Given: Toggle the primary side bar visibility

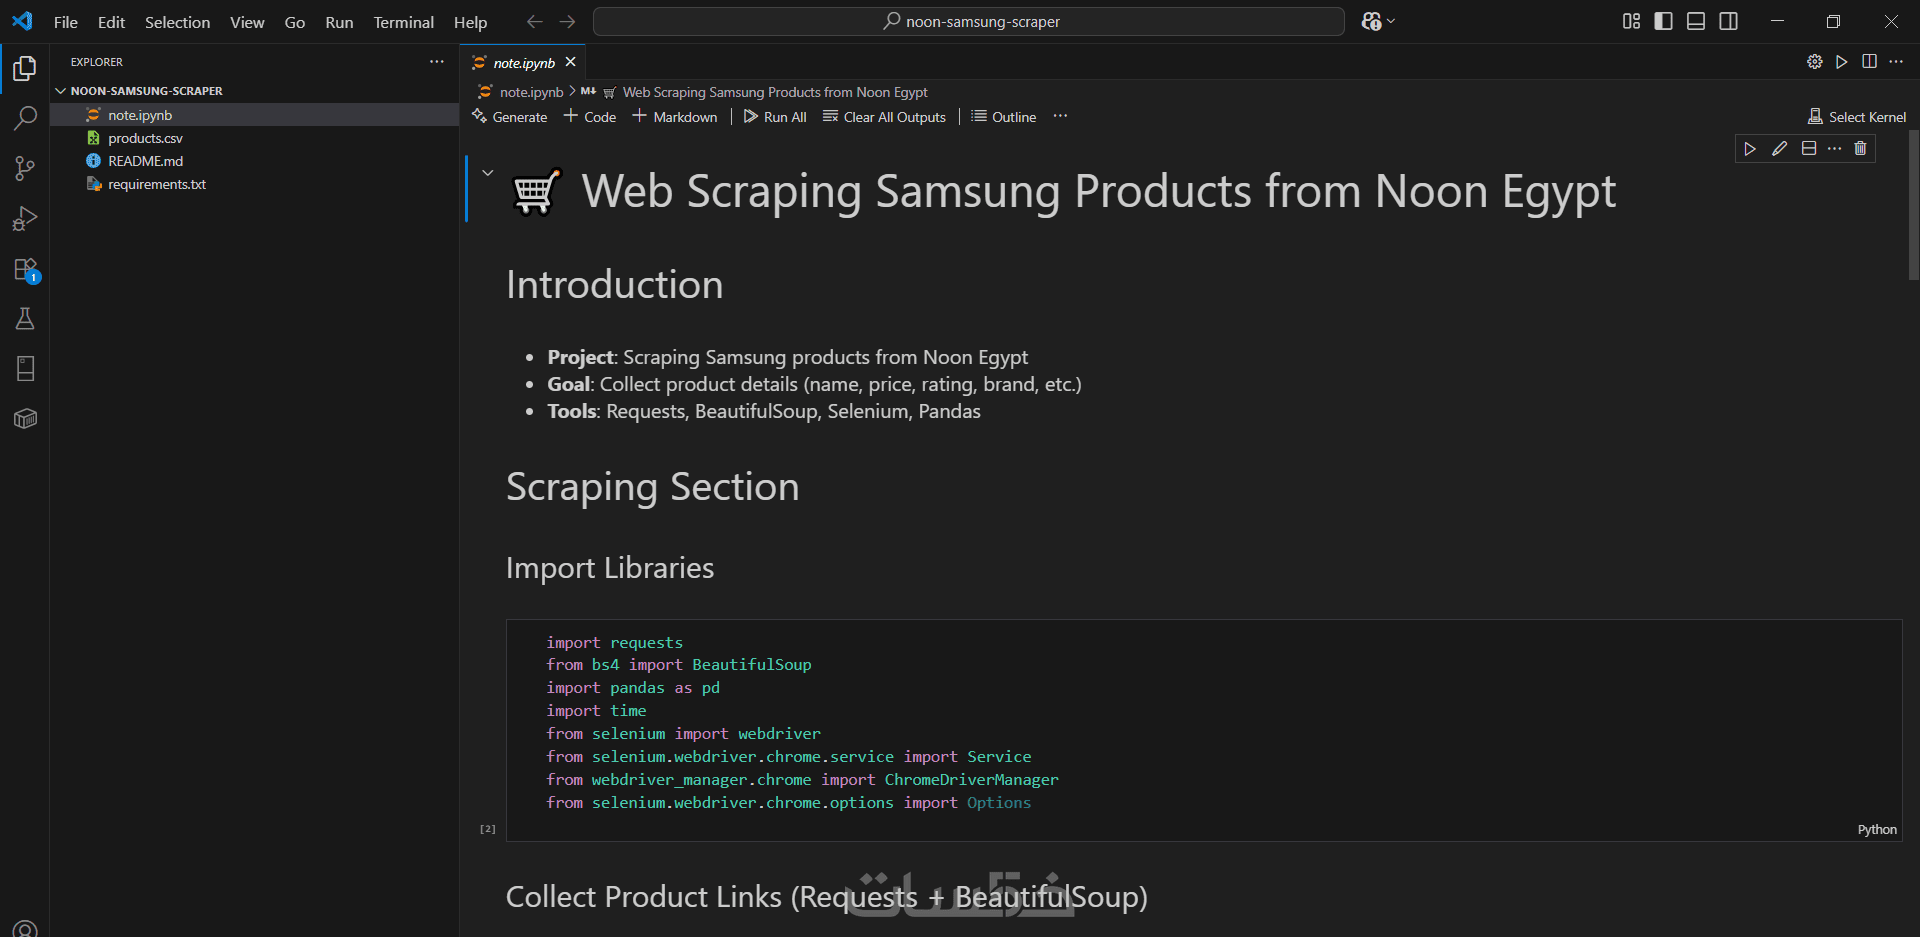Looking at the screenshot, I should (x=1663, y=21).
